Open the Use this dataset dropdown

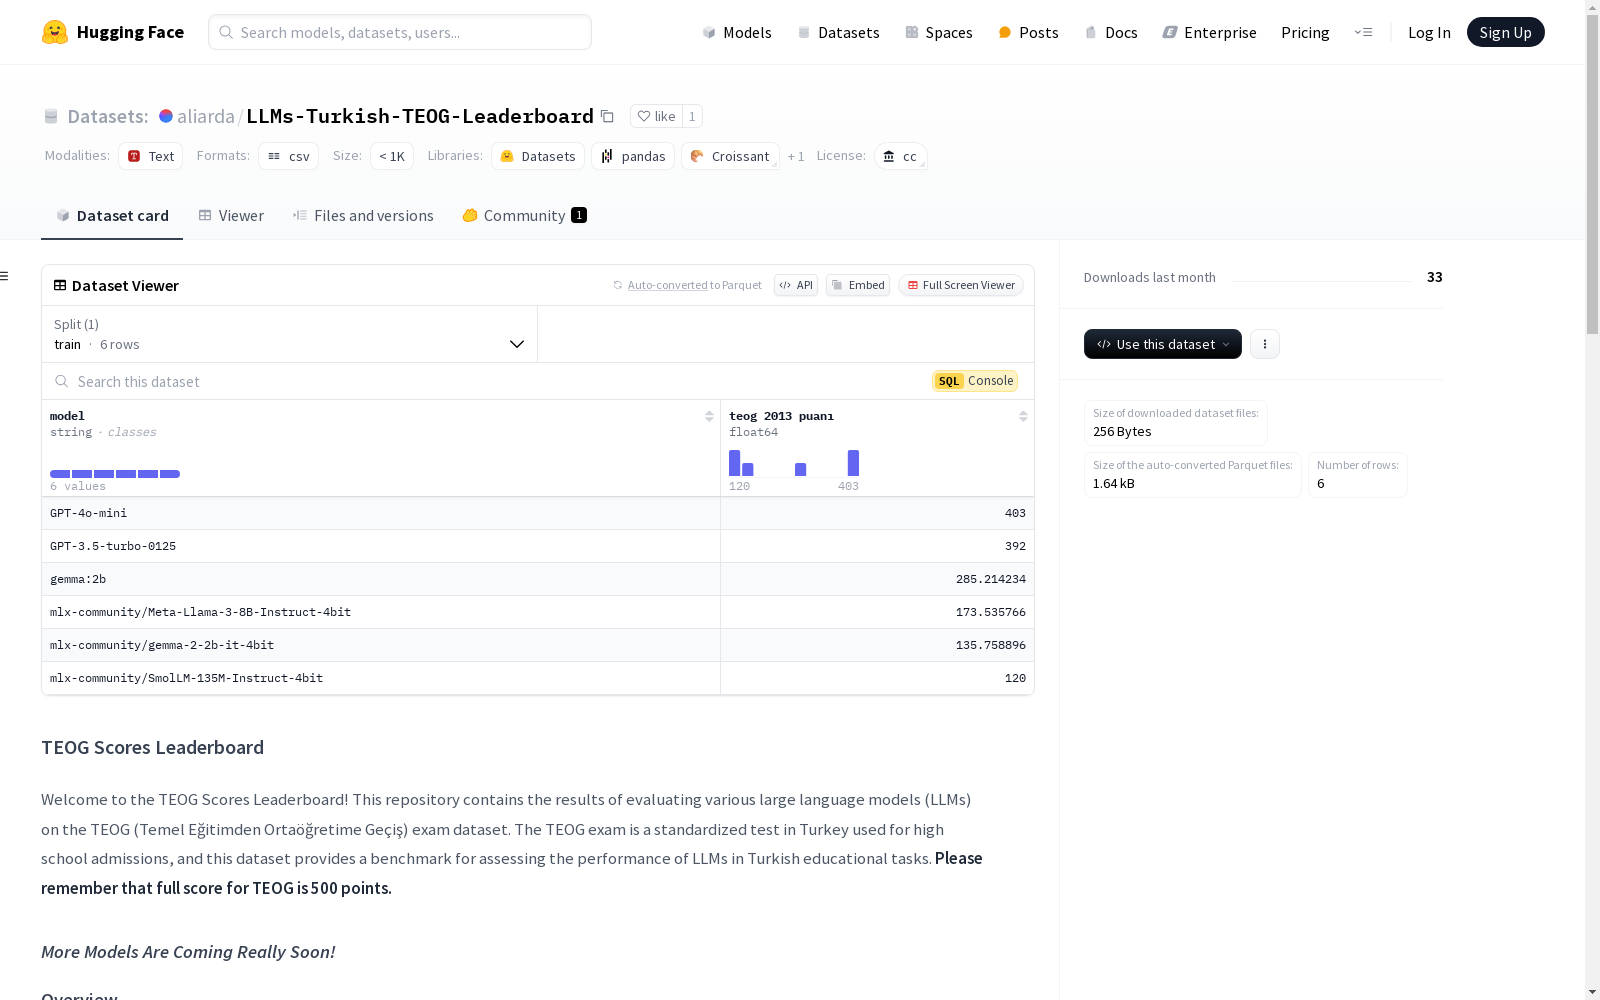(x=1163, y=344)
